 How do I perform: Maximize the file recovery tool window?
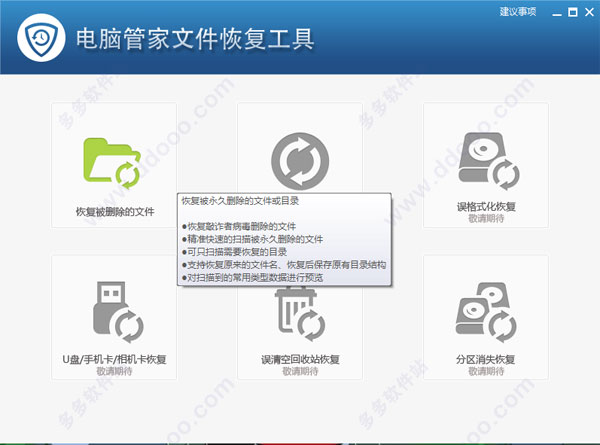(x=573, y=12)
